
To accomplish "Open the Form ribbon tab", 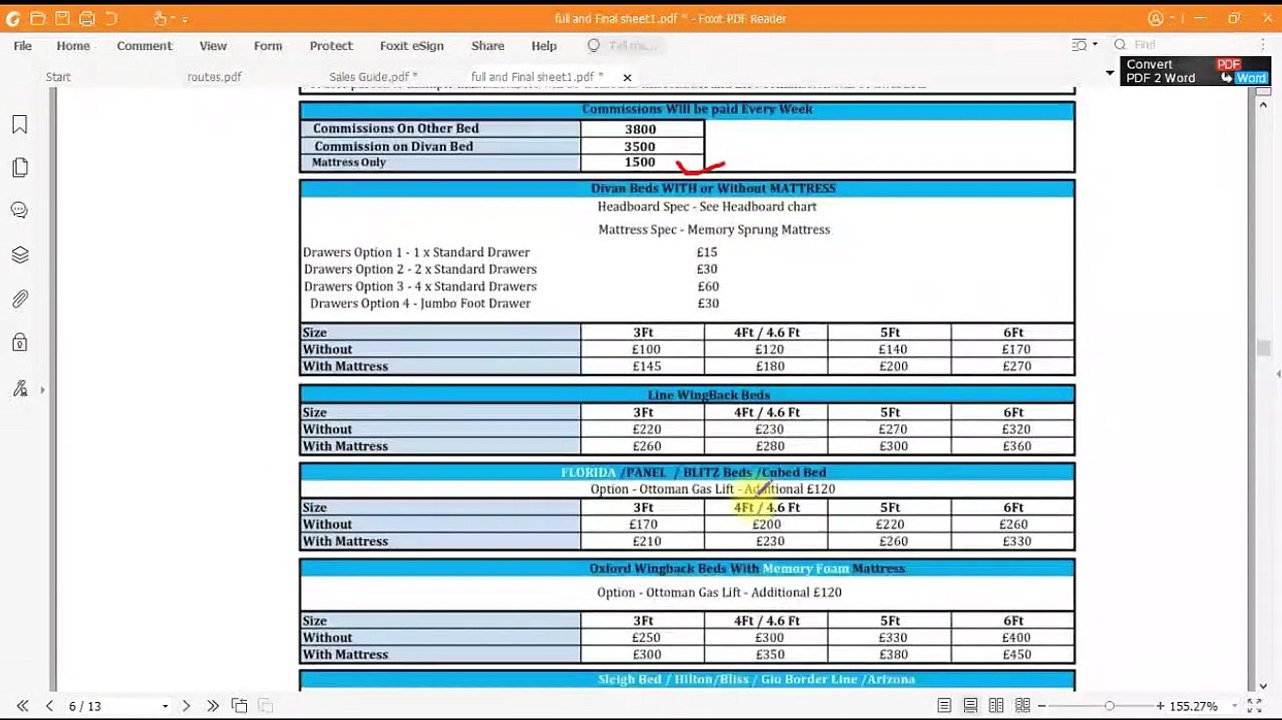I will 268,46.
